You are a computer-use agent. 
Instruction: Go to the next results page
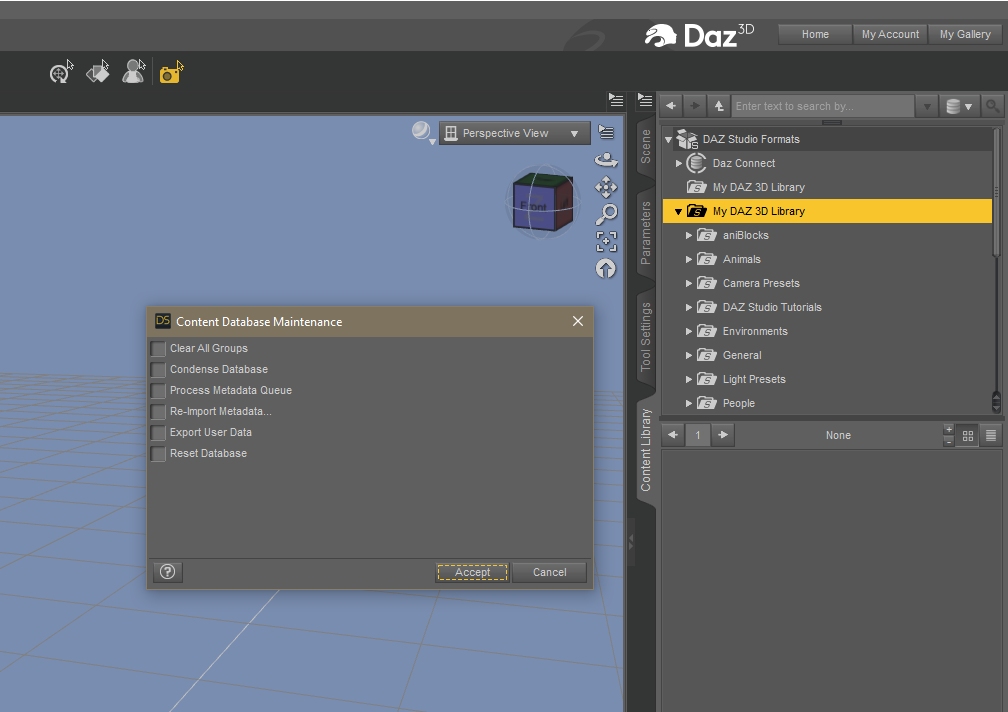(x=723, y=435)
